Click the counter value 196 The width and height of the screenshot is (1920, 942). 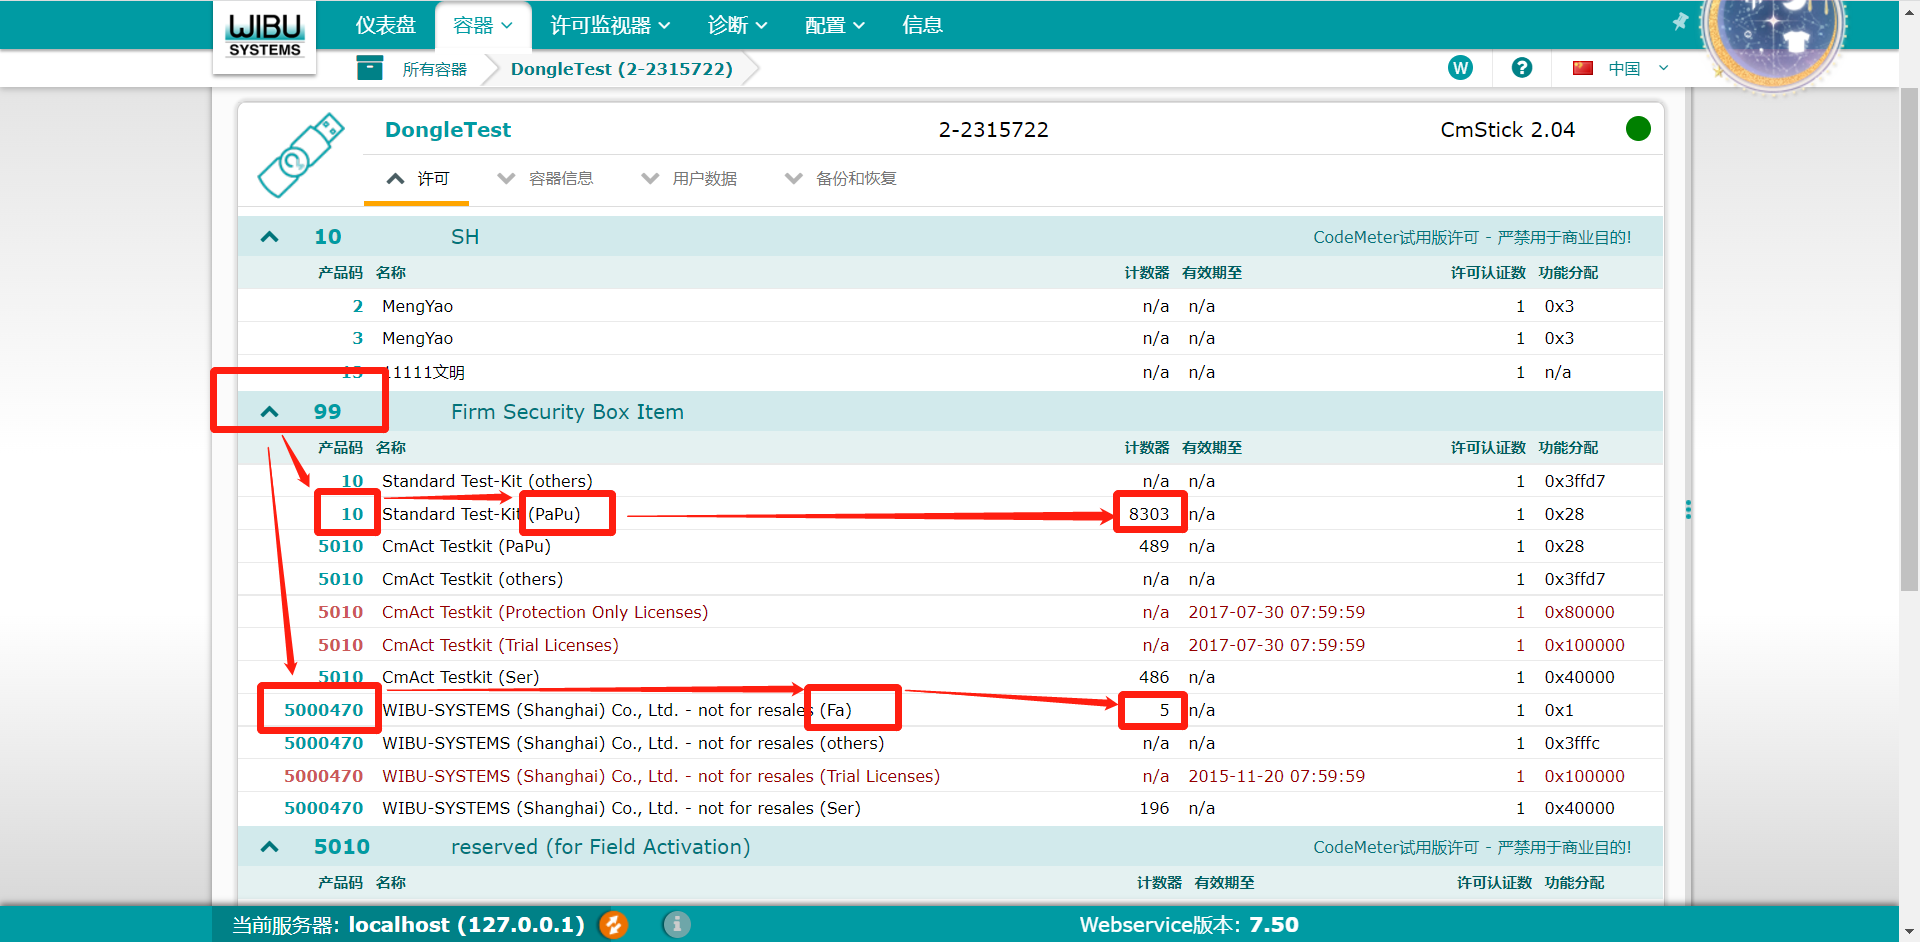pos(1154,808)
